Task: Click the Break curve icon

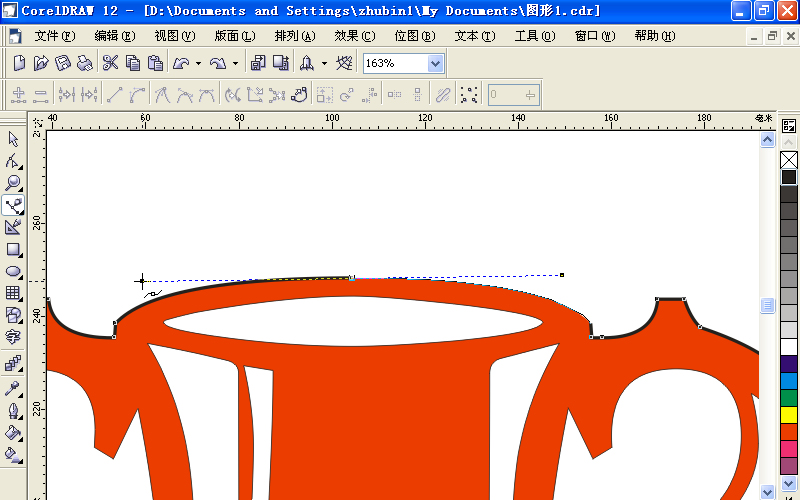Action: point(89,95)
